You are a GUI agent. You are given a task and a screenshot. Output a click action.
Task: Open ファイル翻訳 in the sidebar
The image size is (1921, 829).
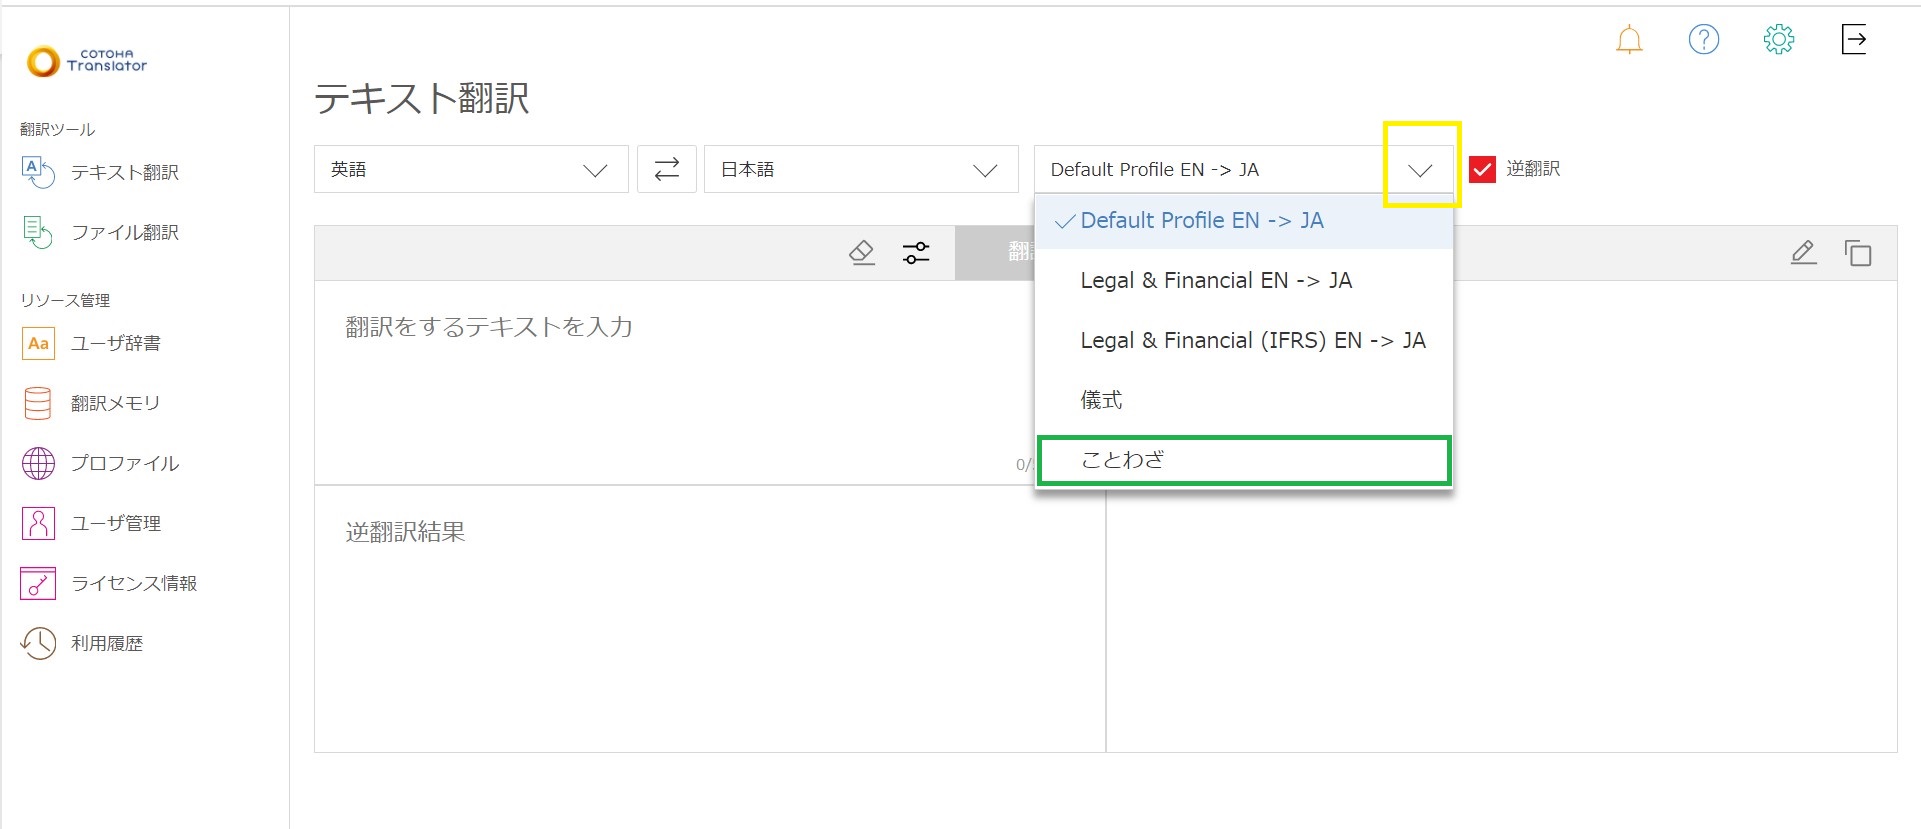coord(124,232)
